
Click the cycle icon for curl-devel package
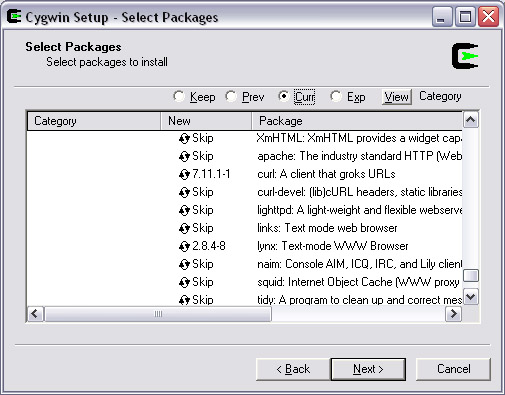pyautogui.click(x=184, y=192)
